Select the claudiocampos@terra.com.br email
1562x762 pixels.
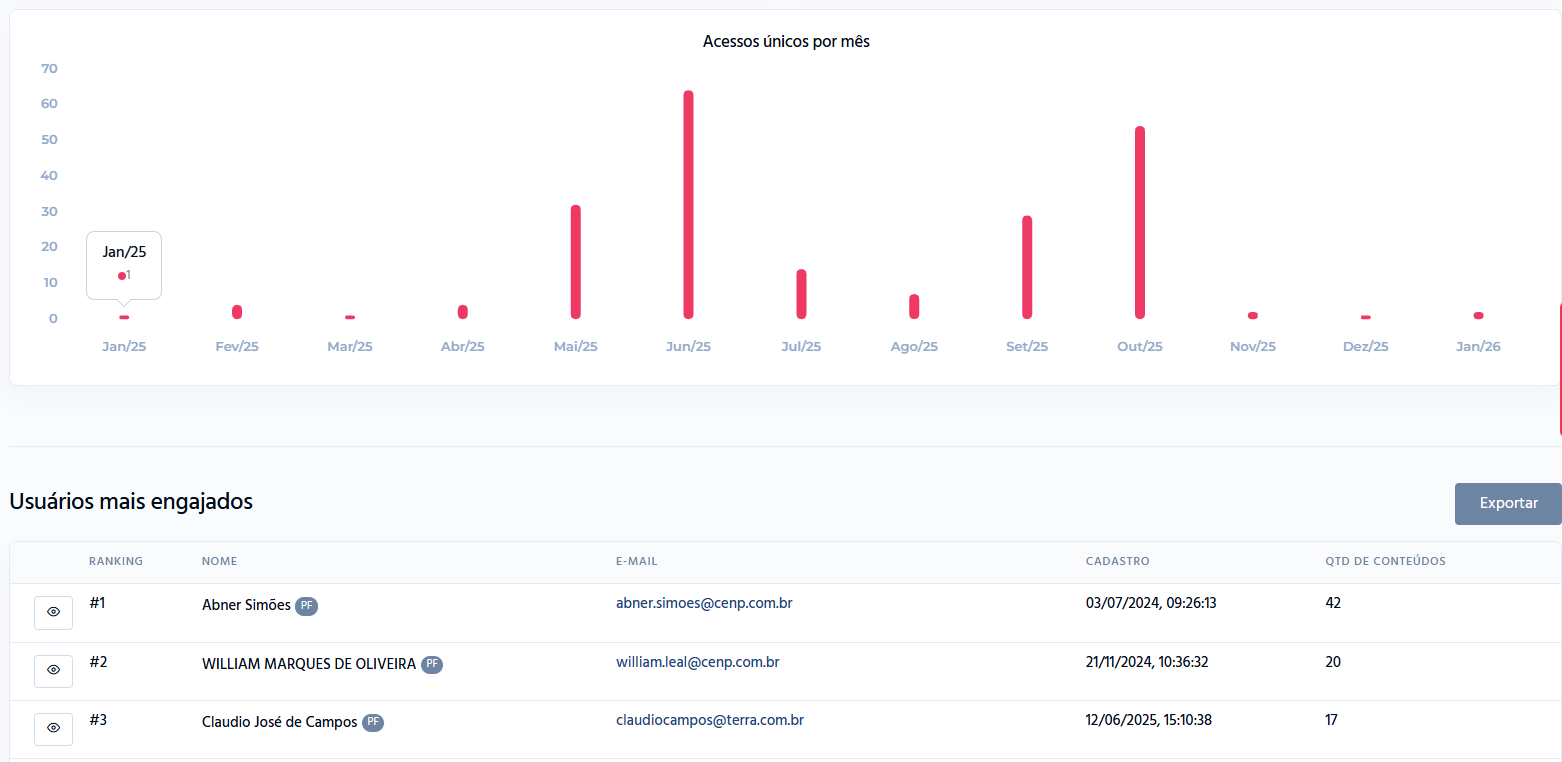[710, 719]
